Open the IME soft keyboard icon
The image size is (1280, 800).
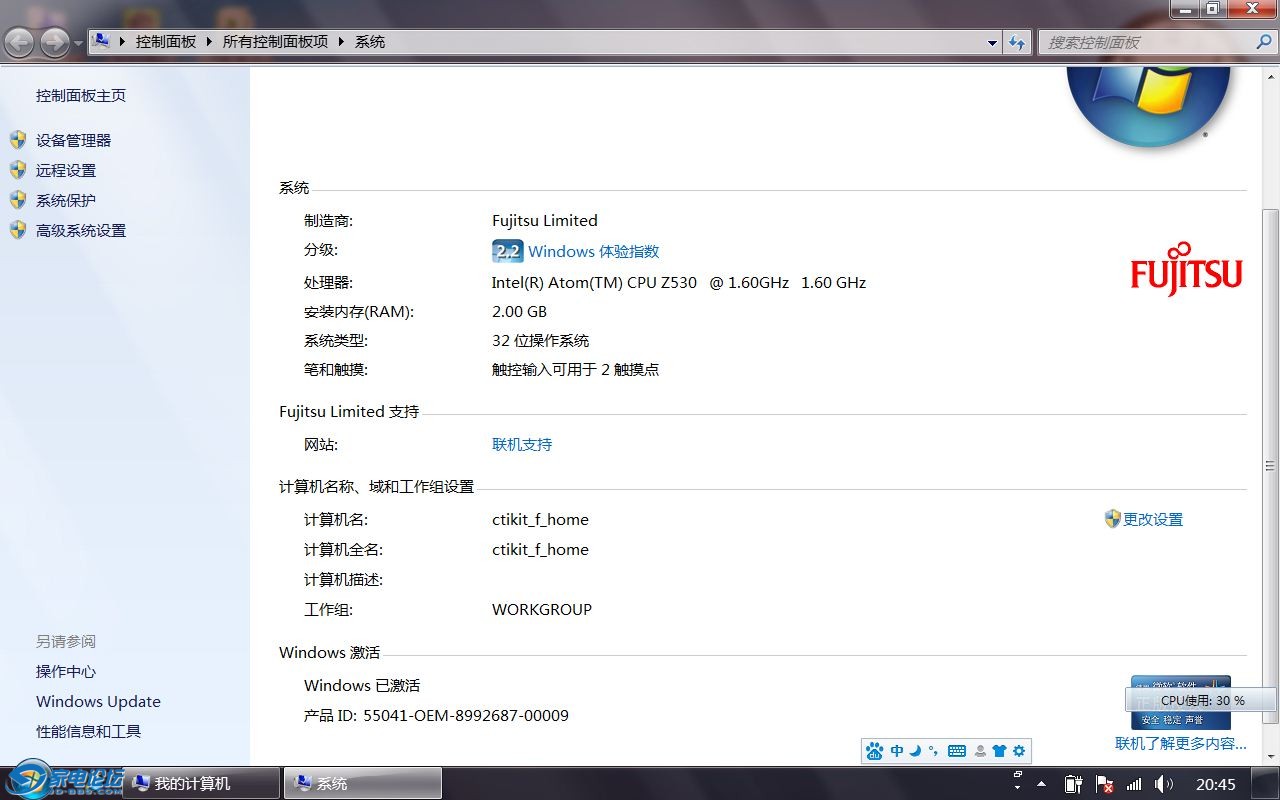pos(956,751)
